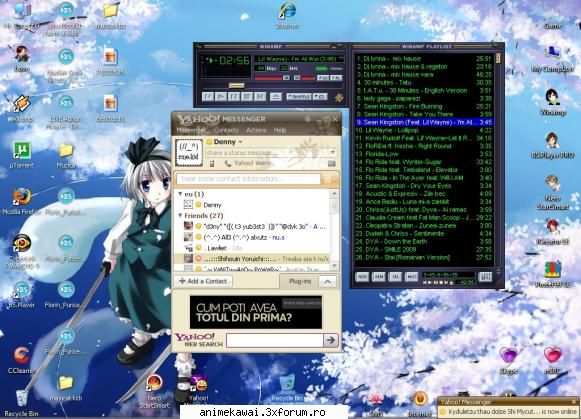Open the playlist list-options button in Winamp Playlist

coord(485,277)
